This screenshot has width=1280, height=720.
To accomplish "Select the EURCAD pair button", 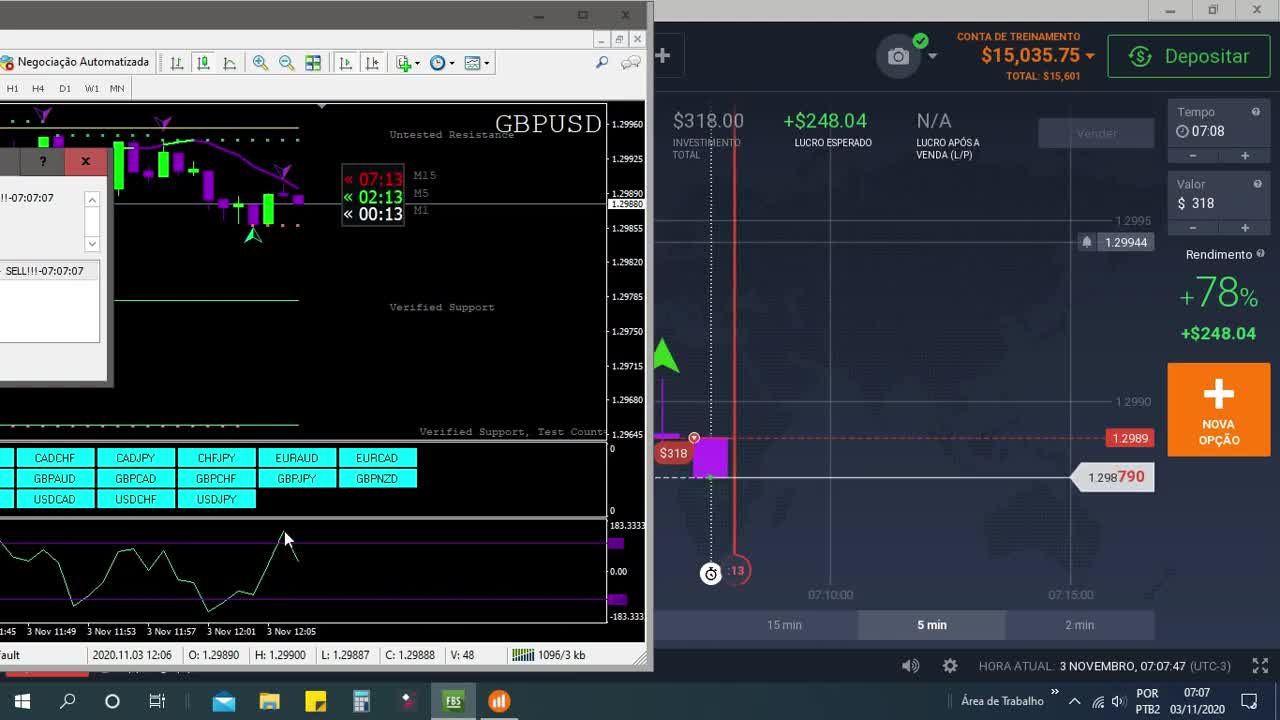I will point(377,458).
